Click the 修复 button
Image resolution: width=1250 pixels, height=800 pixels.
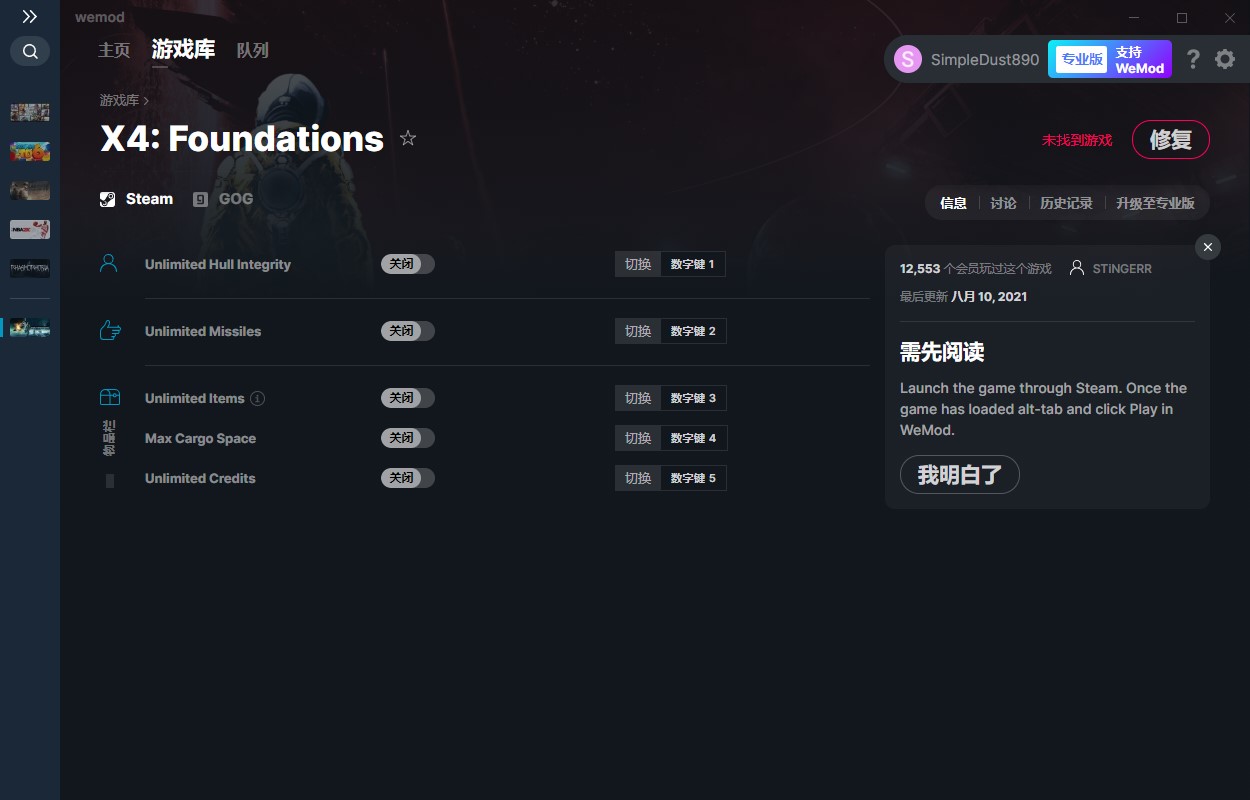pyautogui.click(x=1171, y=140)
